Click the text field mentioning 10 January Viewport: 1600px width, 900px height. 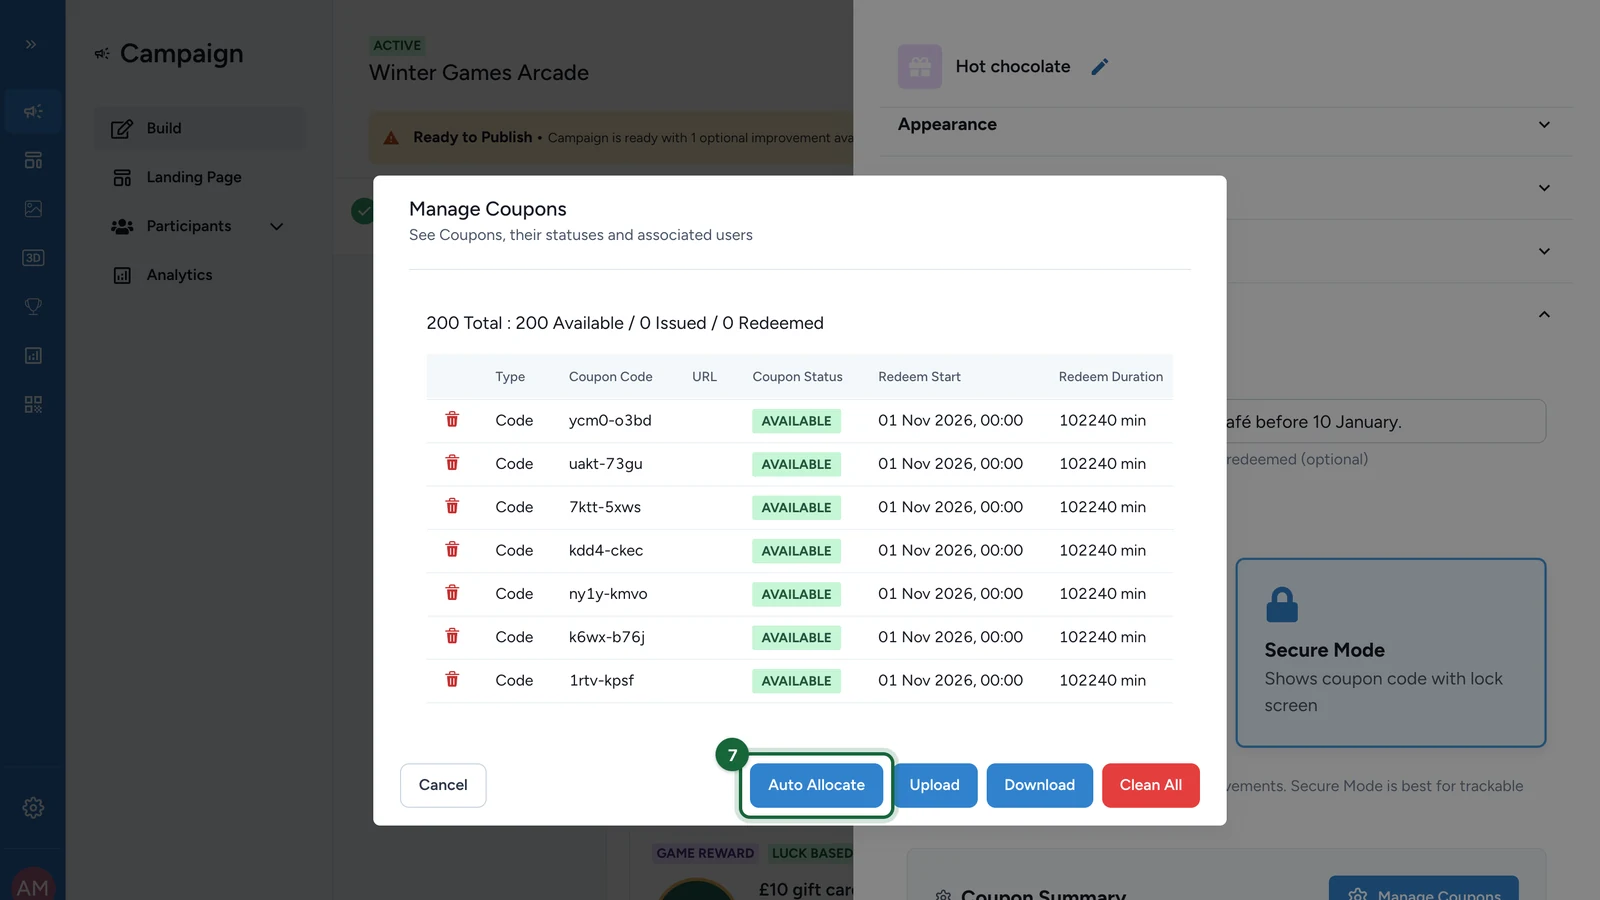click(x=1385, y=422)
